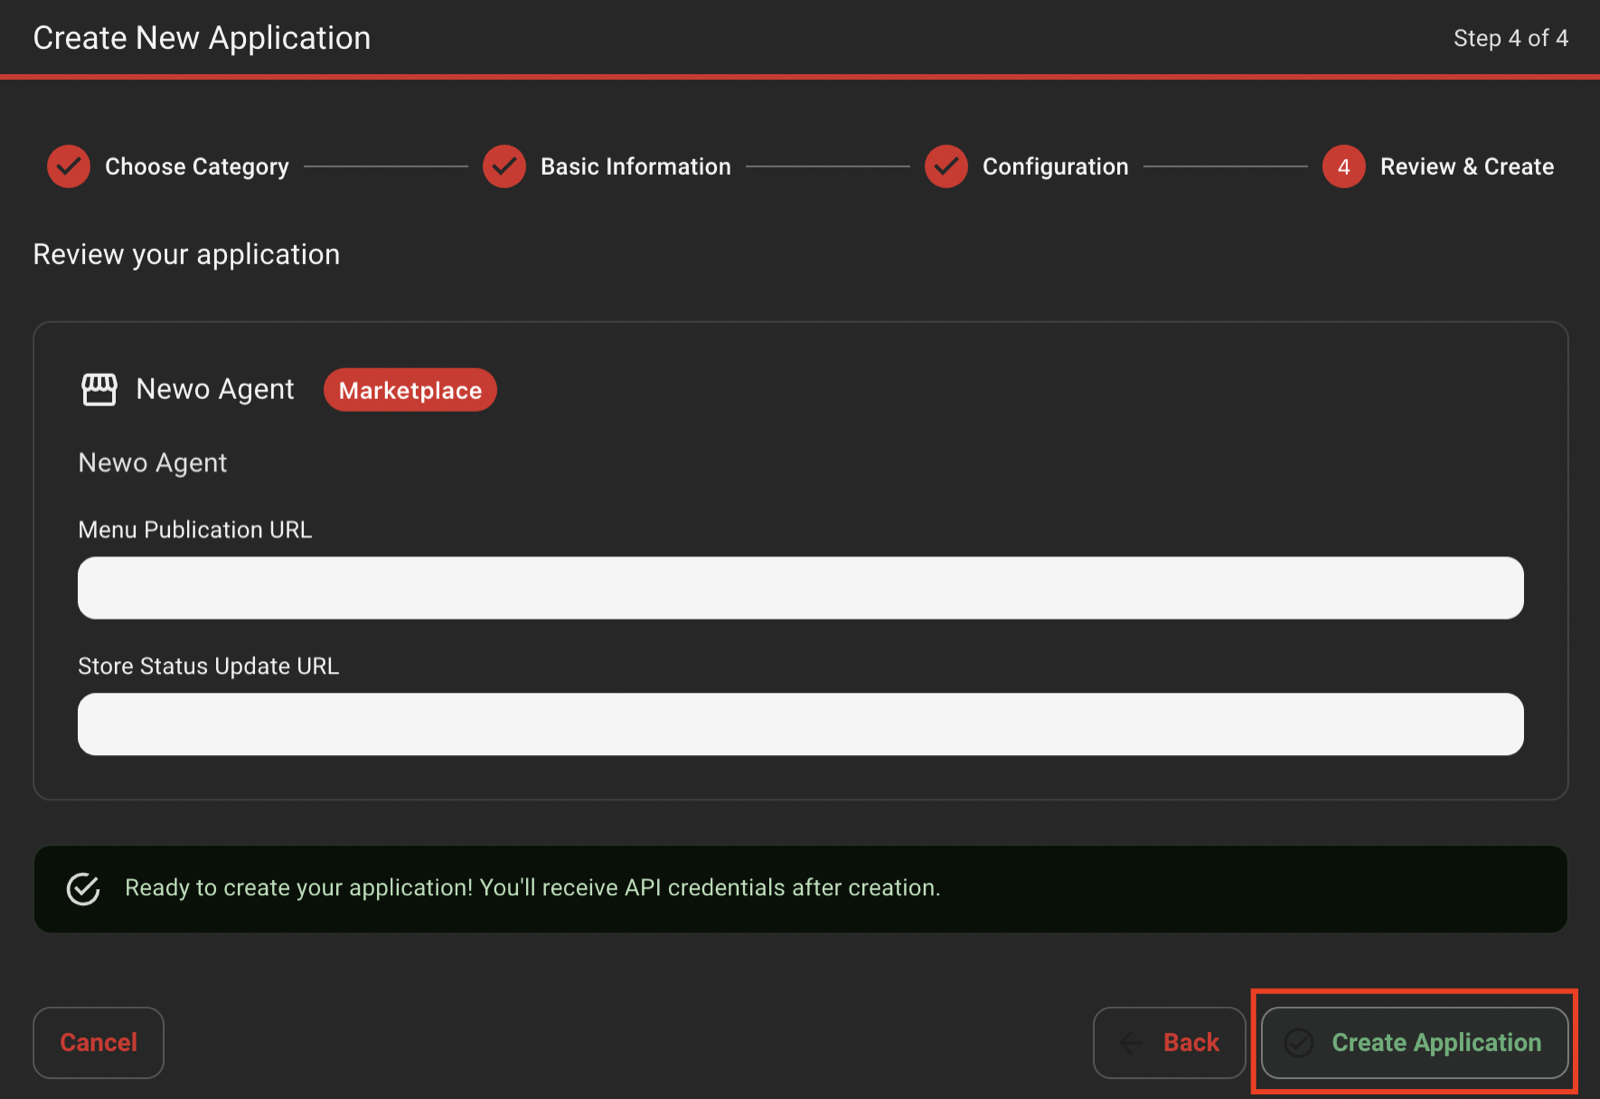Select the Review & Create step label
Viewport: 1600px width, 1099px height.
coord(1467,167)
